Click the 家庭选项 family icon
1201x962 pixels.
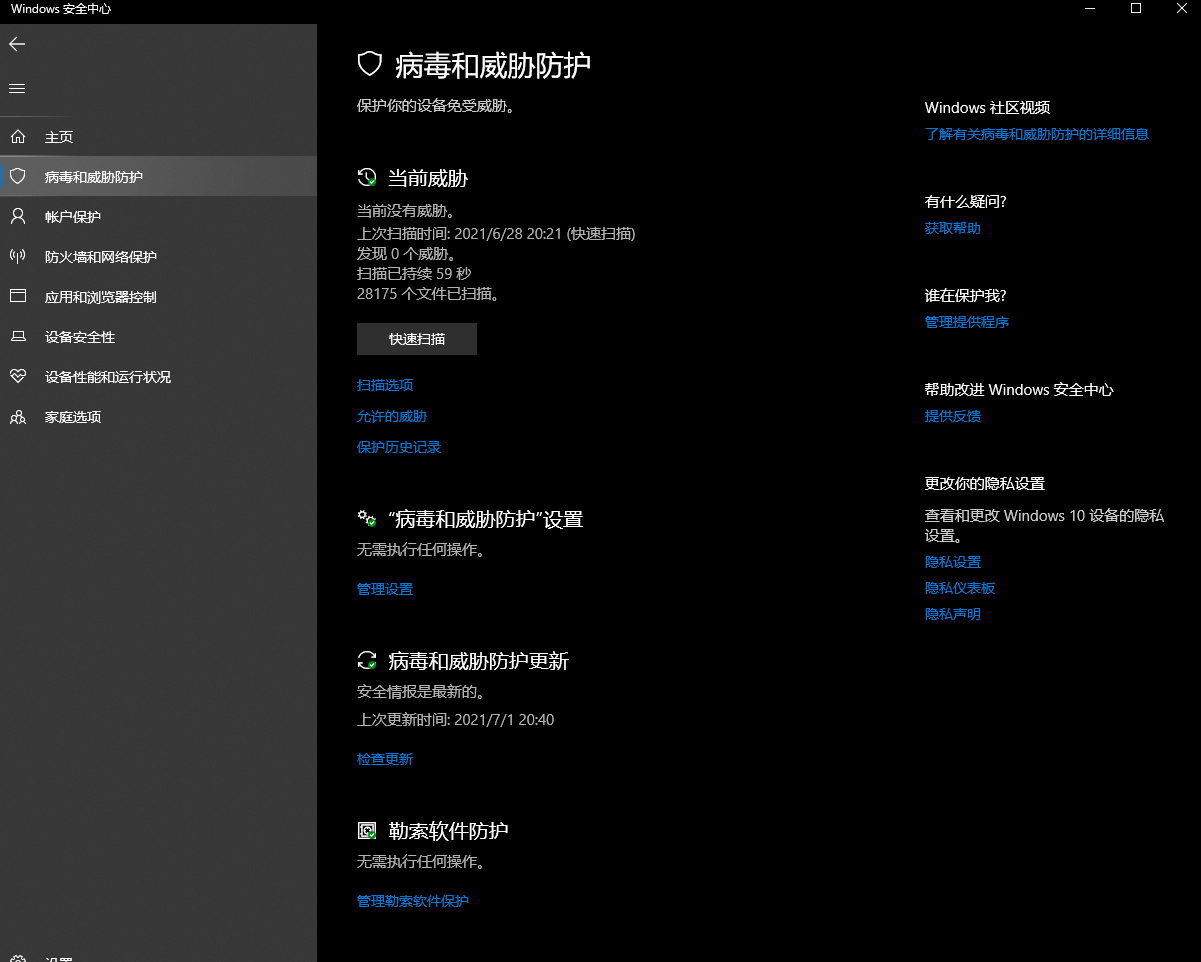point(17,417)
